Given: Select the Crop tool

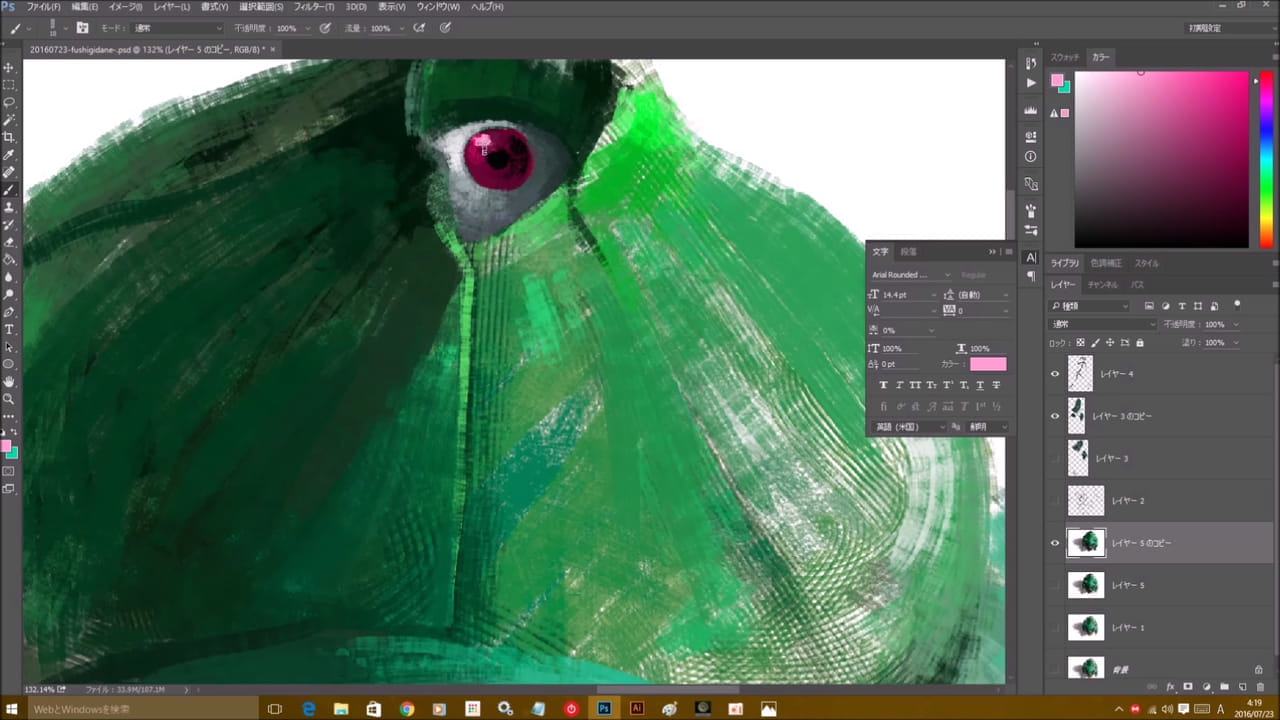Looking at the screenshot, I should [9, 137].
